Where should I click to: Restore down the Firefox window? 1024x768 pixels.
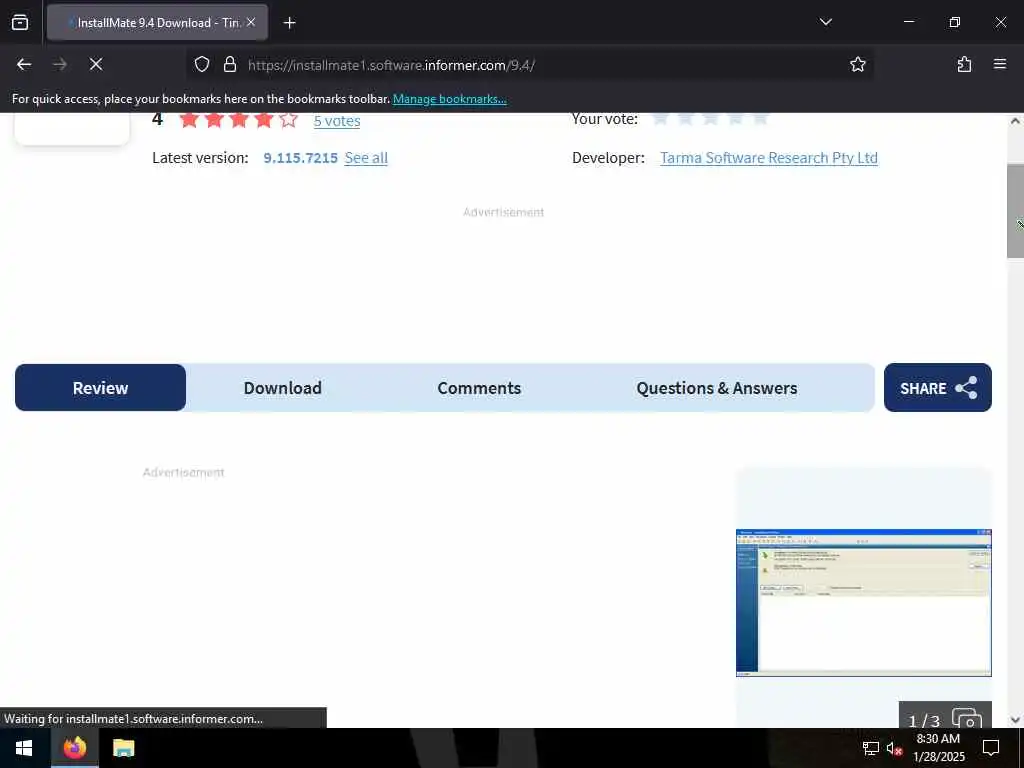pos(954,22)
